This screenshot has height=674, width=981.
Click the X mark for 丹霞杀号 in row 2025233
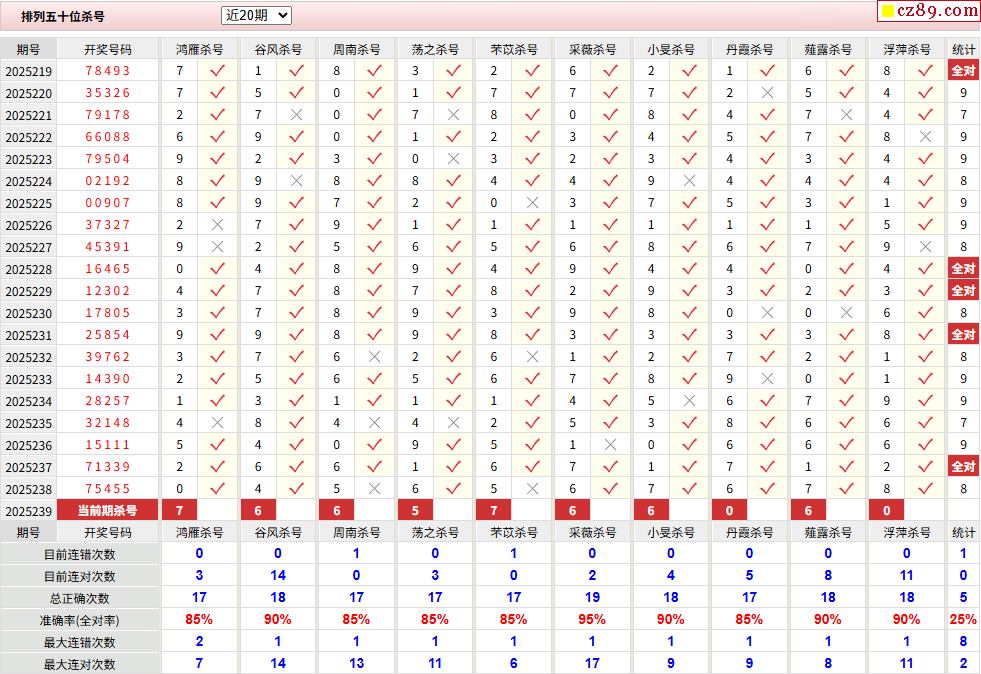pos(768,379)
